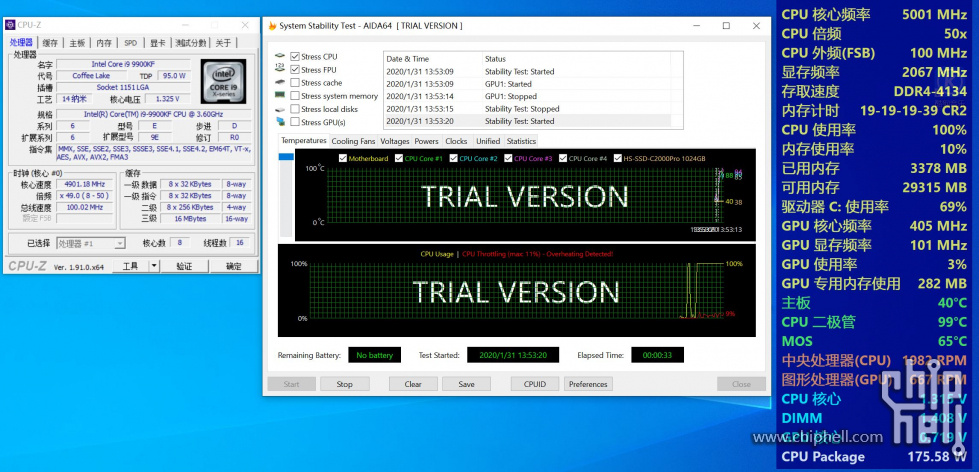
Task: Switch to the 缓存 tab in CPU-Z
Action: point(50,43)
